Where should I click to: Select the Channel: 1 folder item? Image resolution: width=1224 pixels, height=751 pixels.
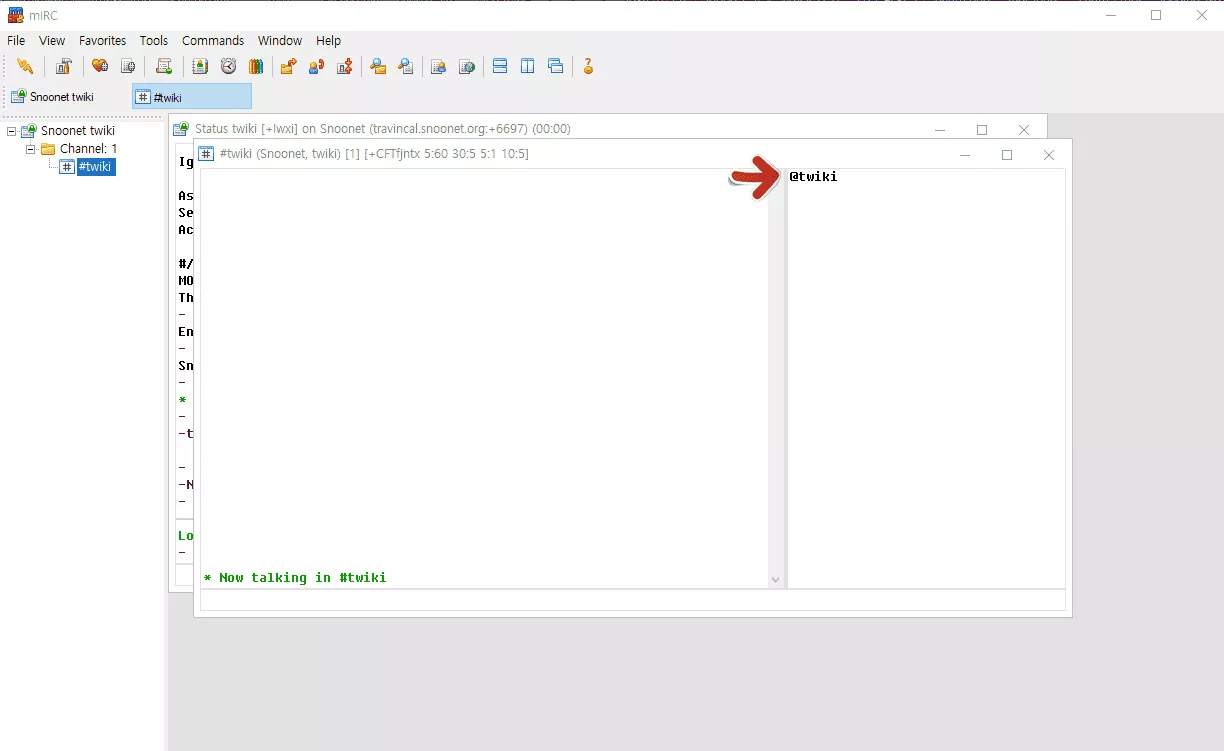tap(88, 149)
